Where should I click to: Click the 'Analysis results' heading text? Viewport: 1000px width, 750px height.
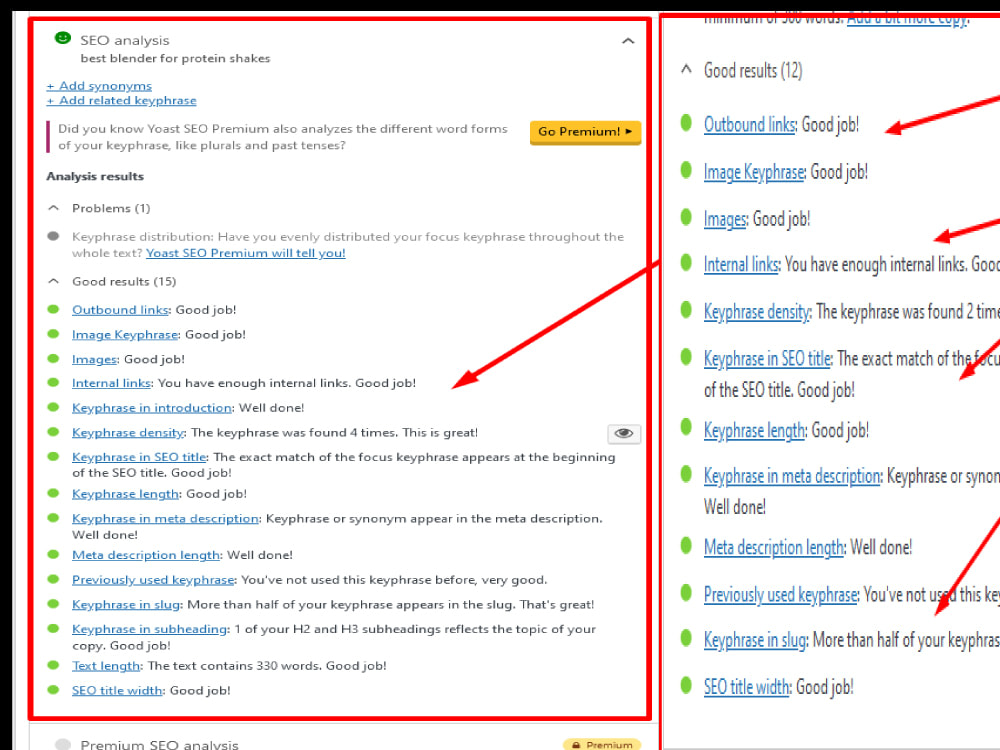(x=95, y=176)
